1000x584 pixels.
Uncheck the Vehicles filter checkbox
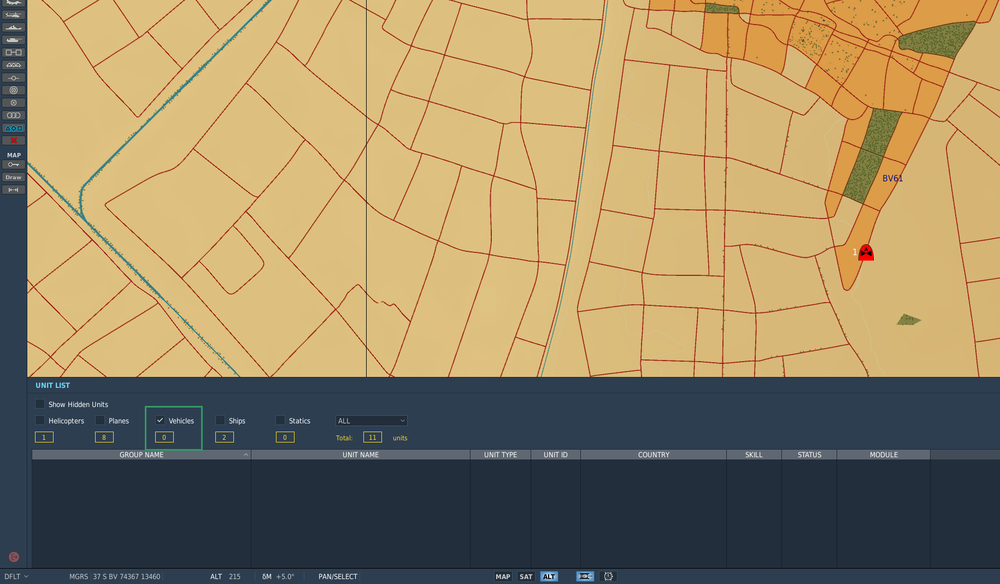click(160, 421)
